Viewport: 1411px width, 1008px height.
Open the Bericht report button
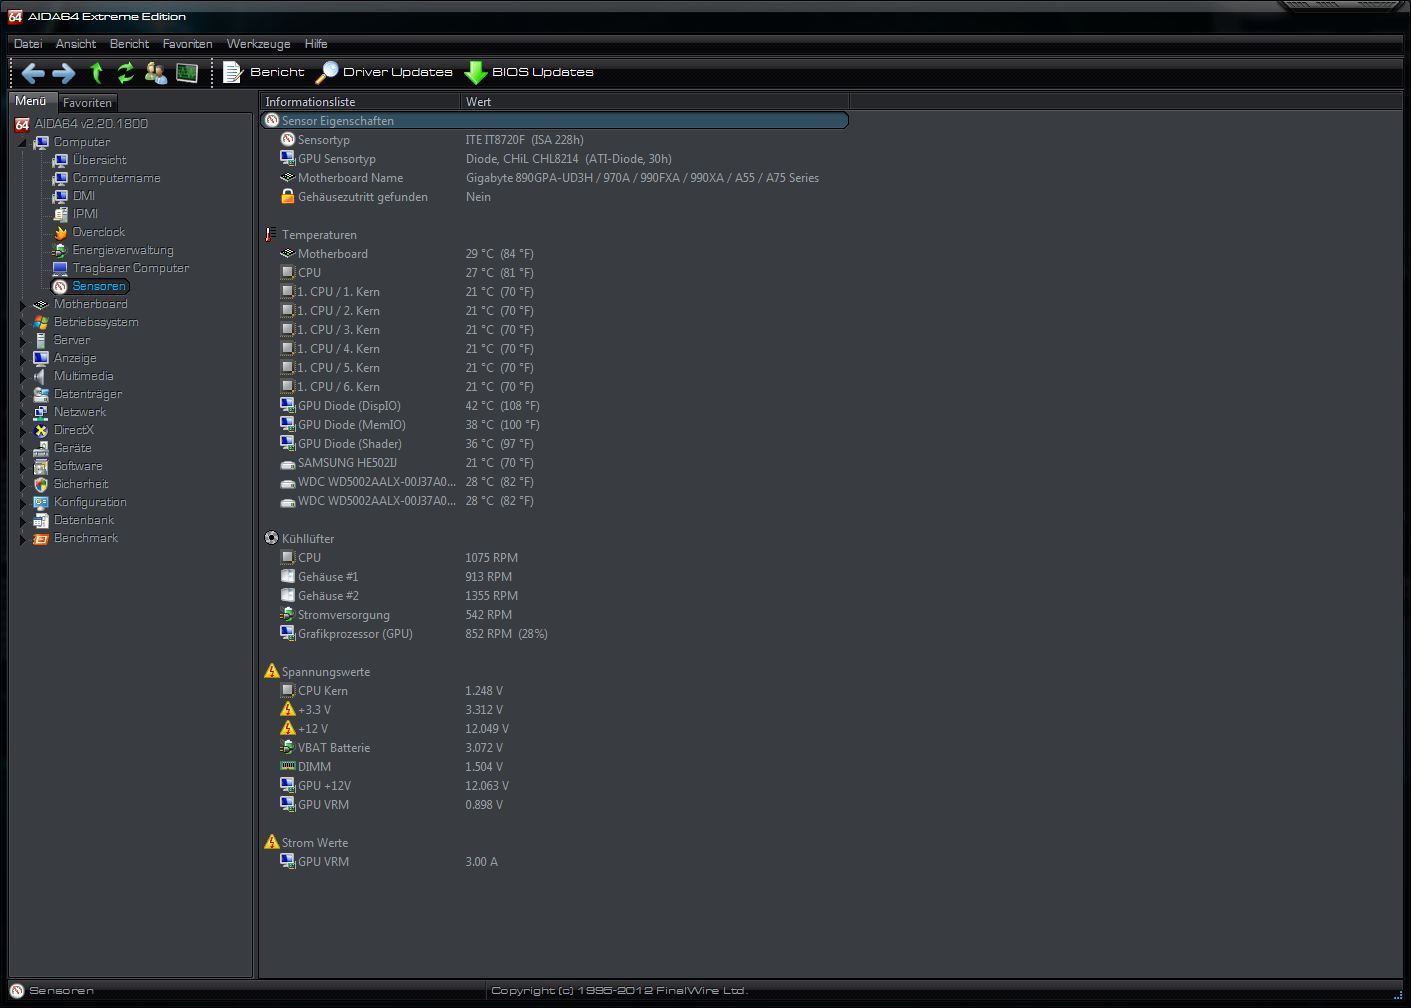tap(263, 72)
